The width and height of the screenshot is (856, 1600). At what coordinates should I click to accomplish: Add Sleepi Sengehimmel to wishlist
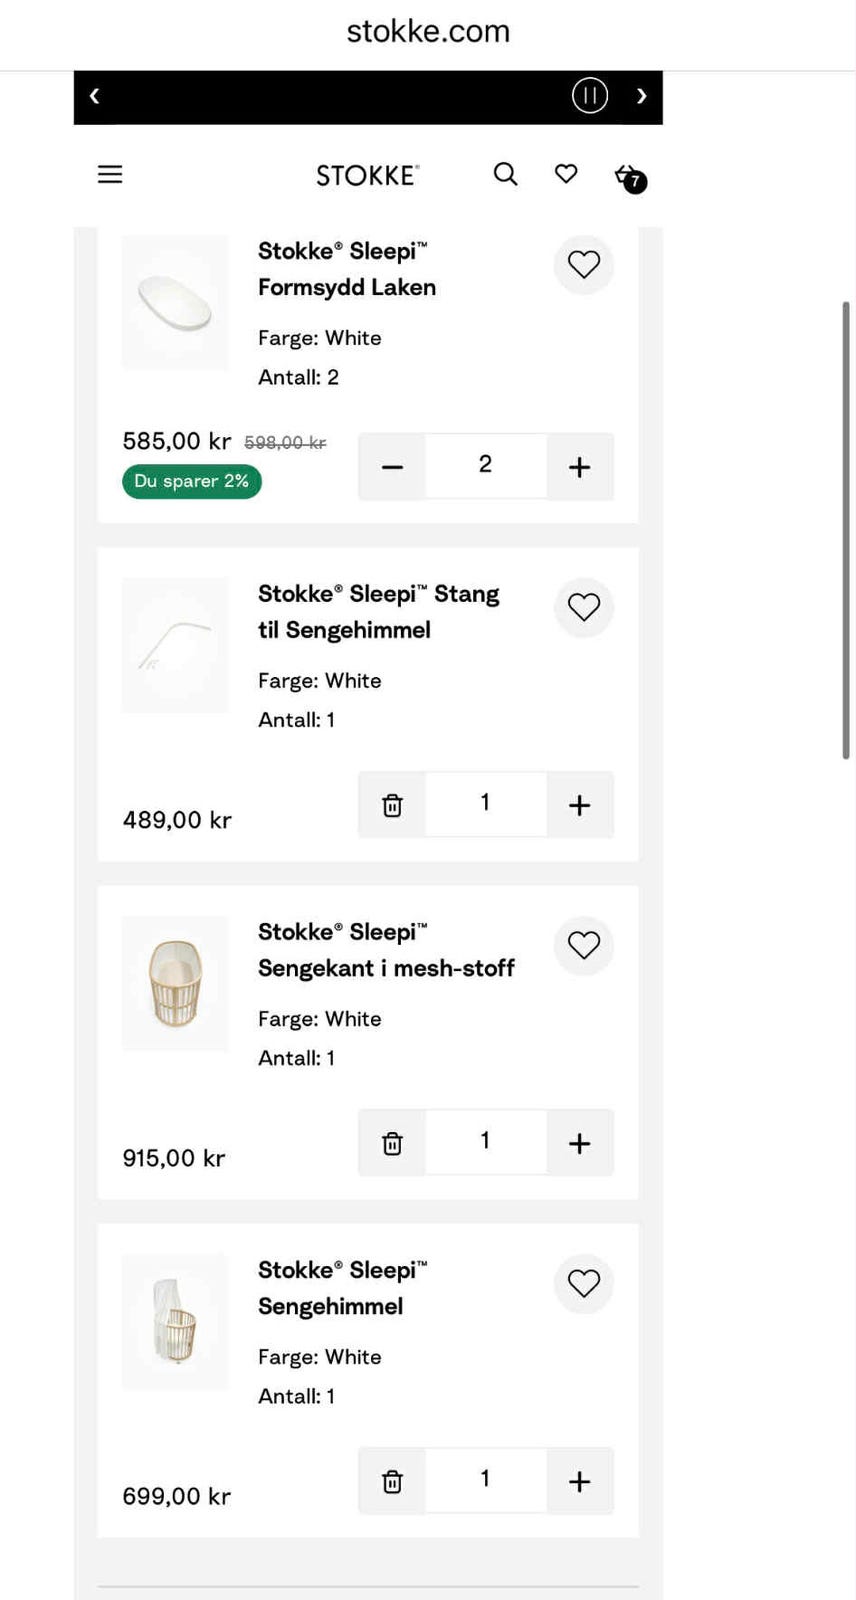point(584,1283)
